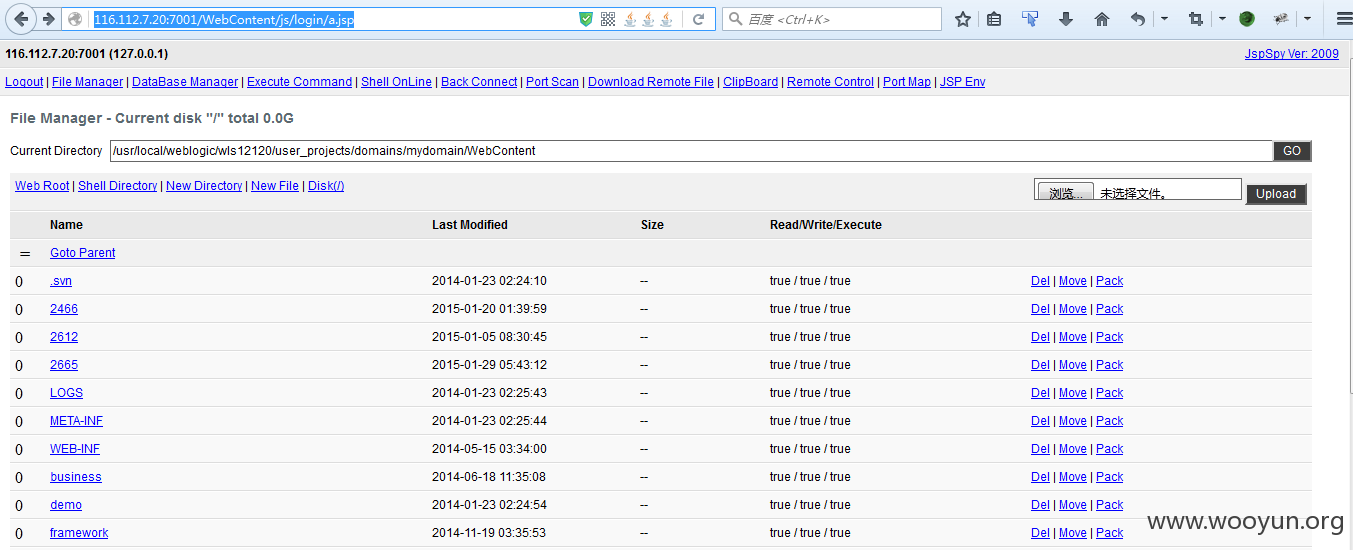Viewport: 1353px width, 550px height.
Task: Click the magnifier icon in search box
Action: tap(736, 19)
